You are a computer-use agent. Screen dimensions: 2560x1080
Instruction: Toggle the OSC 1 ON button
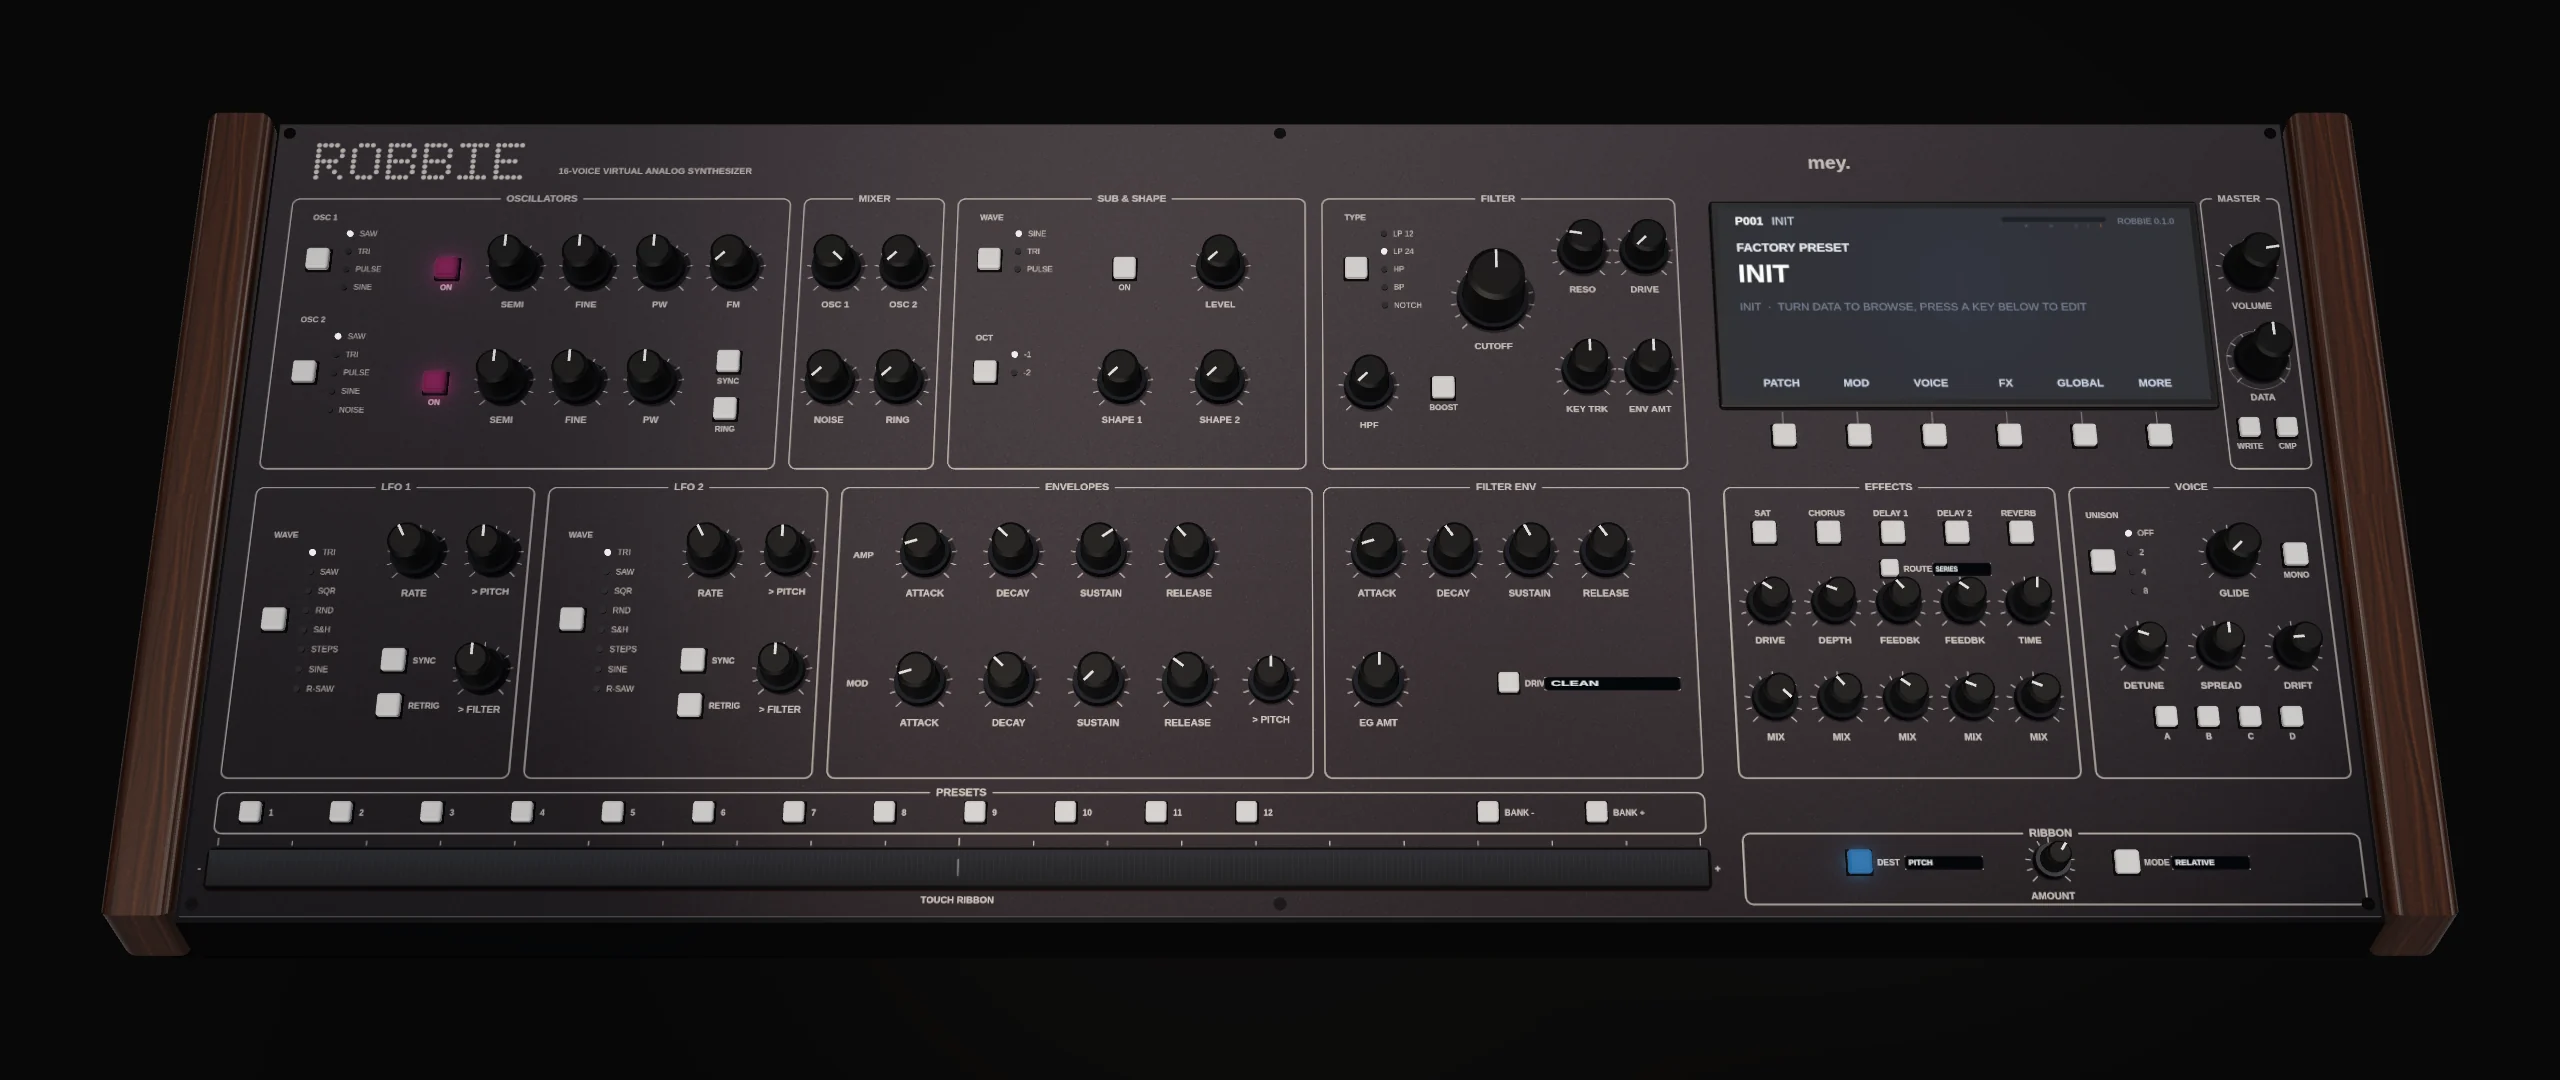coord(446,268)
